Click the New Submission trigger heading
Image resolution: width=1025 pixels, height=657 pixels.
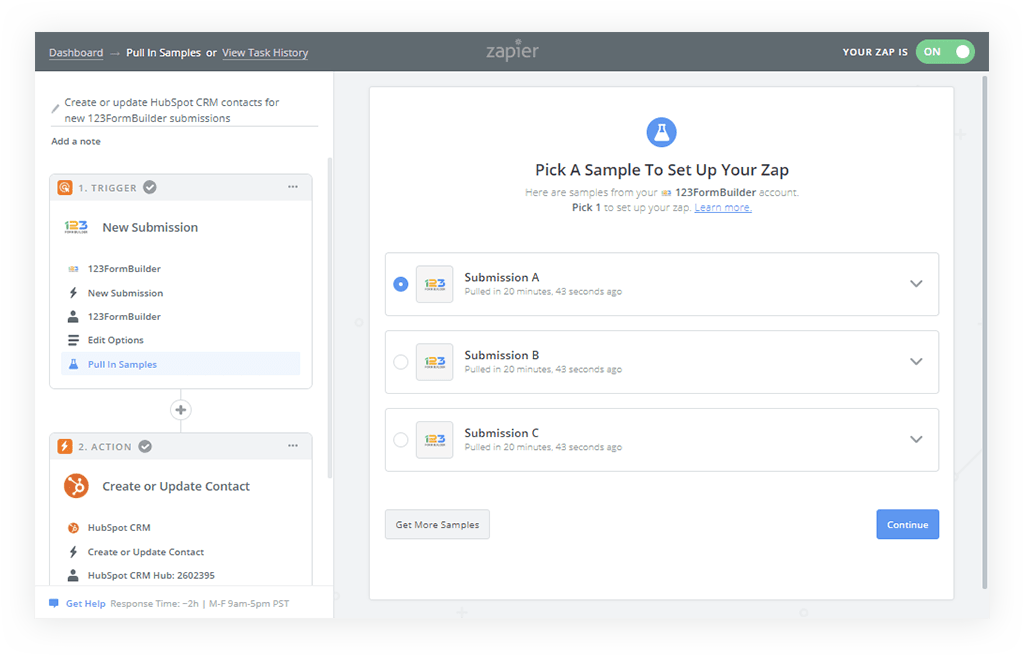(x=150, y=227)
